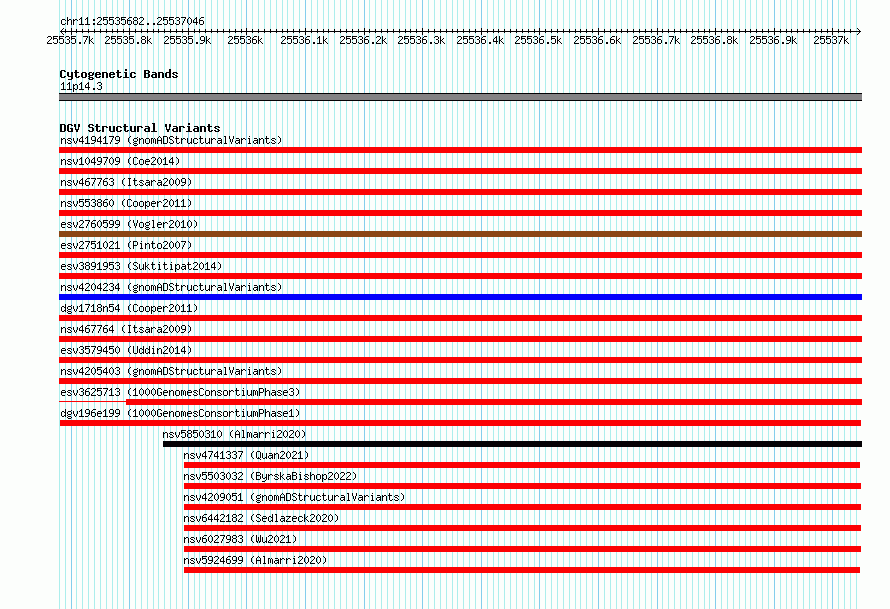Image resolution: width=890 pixels, height=609 pixels.
Task: Click the nsv4205403 gnomADStructuralVariants label
Action: coord(171,371)
